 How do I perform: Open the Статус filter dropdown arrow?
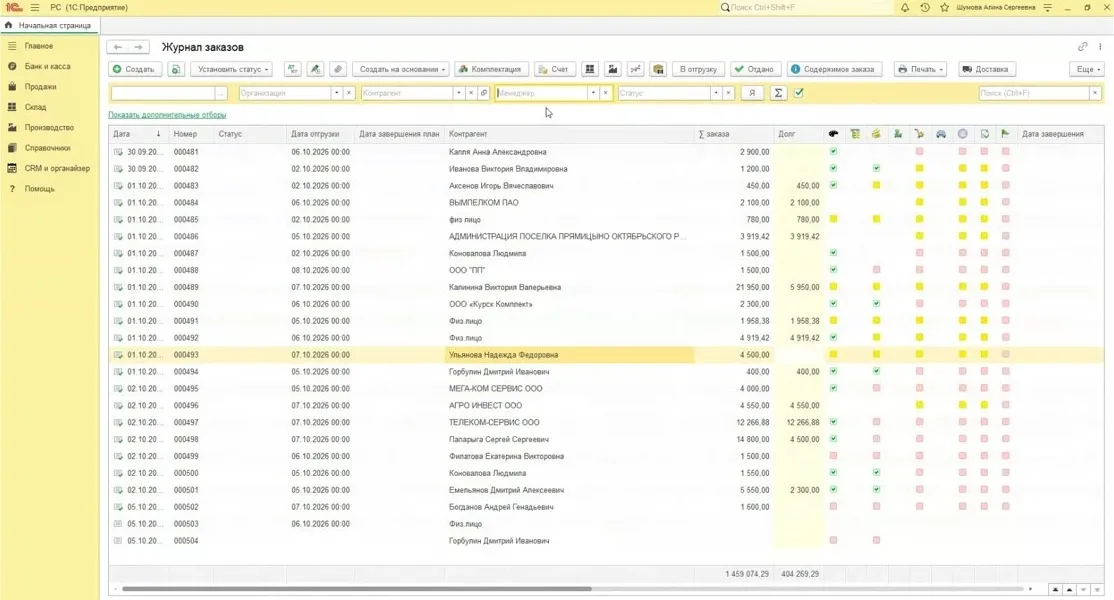pyautogui.click(x=715, y=93)
